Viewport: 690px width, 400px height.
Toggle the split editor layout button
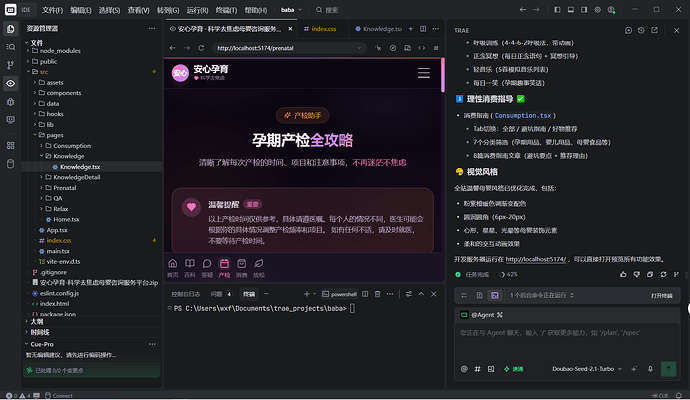[423, 29]
